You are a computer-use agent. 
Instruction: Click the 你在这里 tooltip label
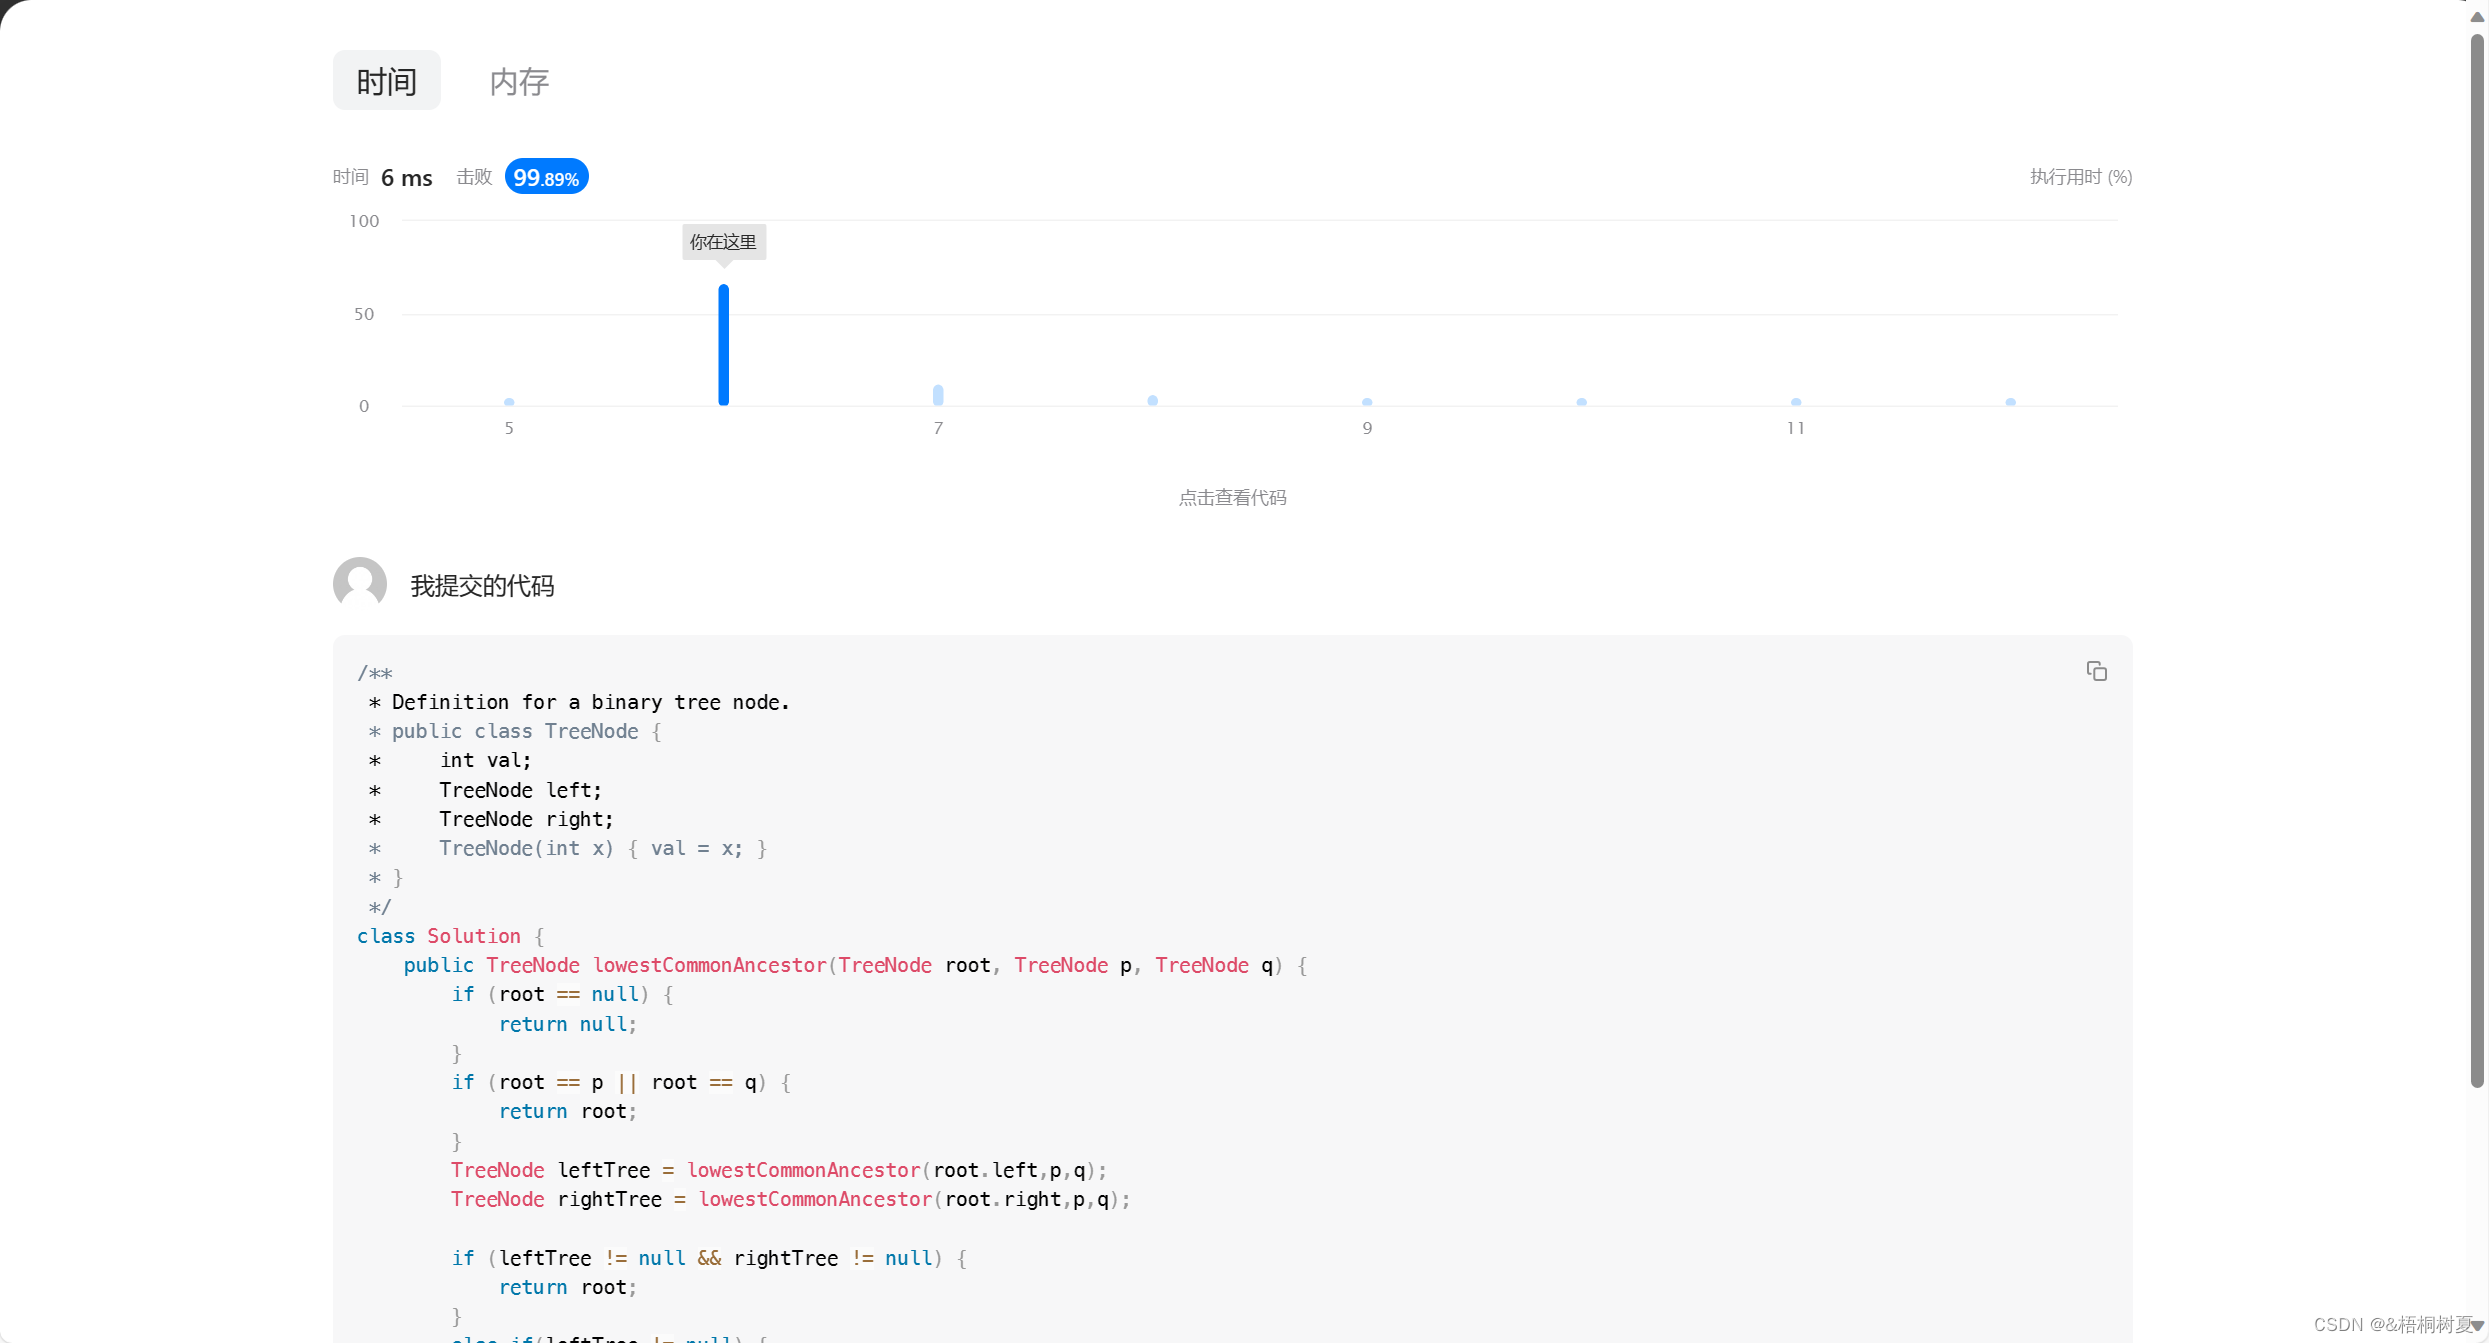pyautogui.click(x=724, y=242)
